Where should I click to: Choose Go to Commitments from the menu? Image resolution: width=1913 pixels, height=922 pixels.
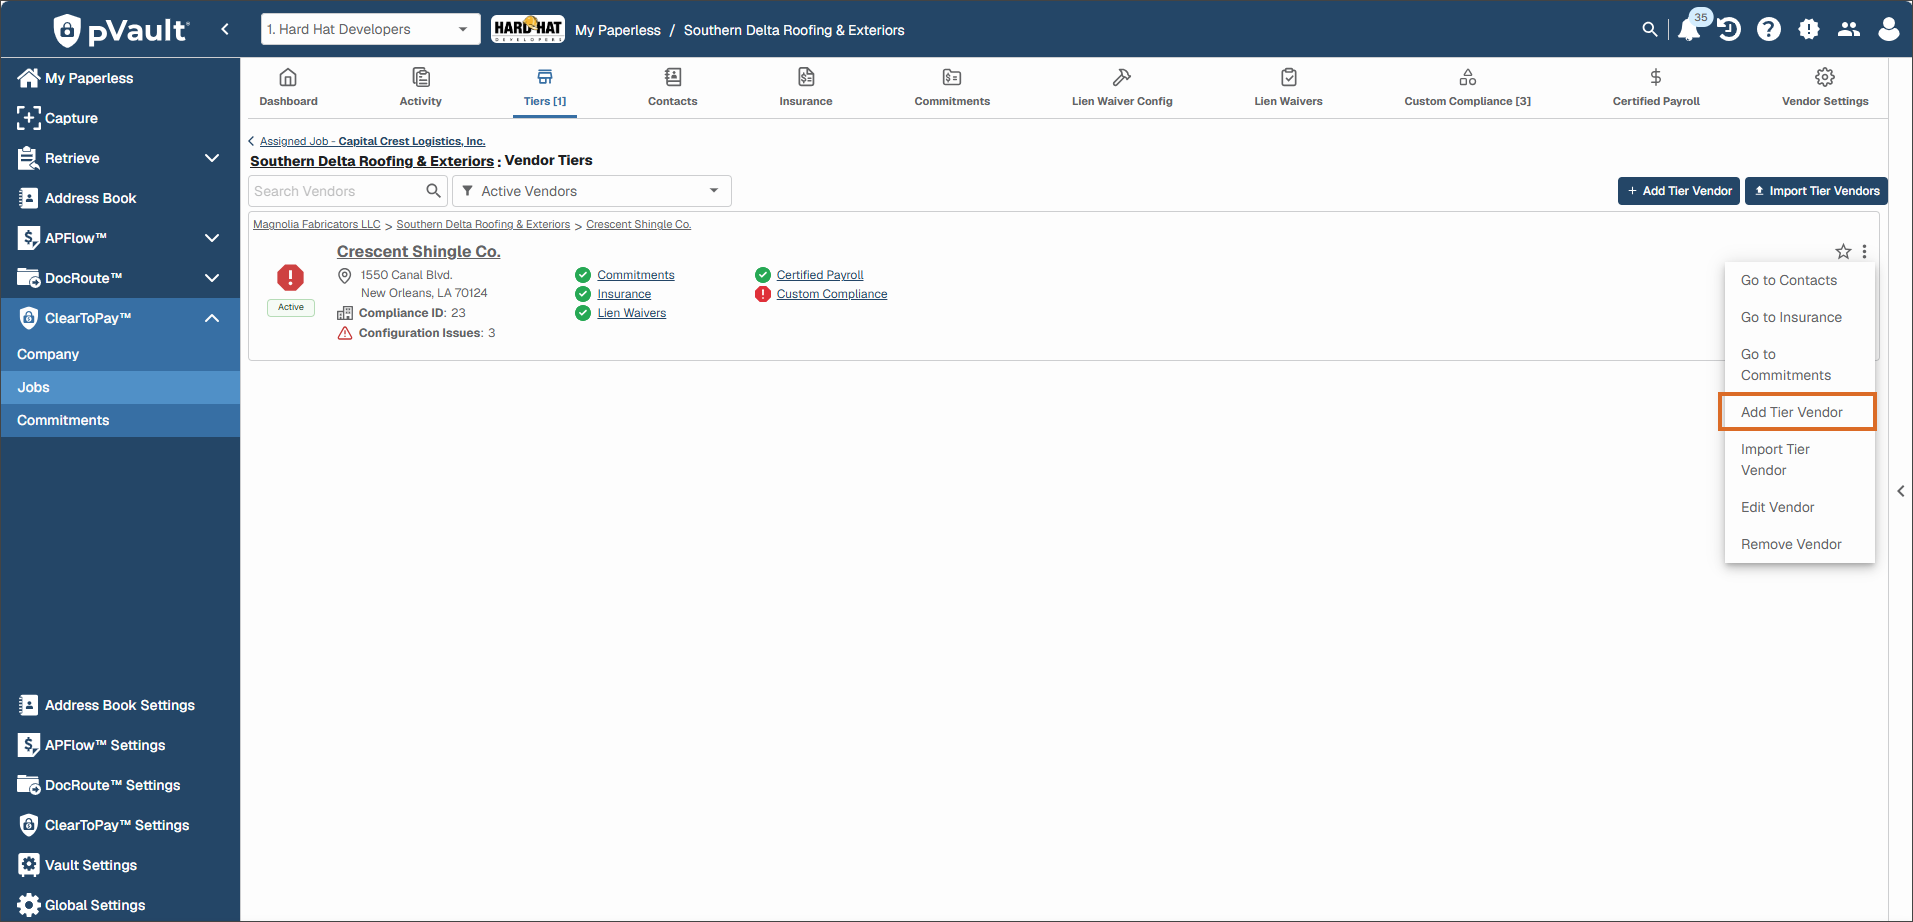pyautogui.click(x=1800, y=365)
